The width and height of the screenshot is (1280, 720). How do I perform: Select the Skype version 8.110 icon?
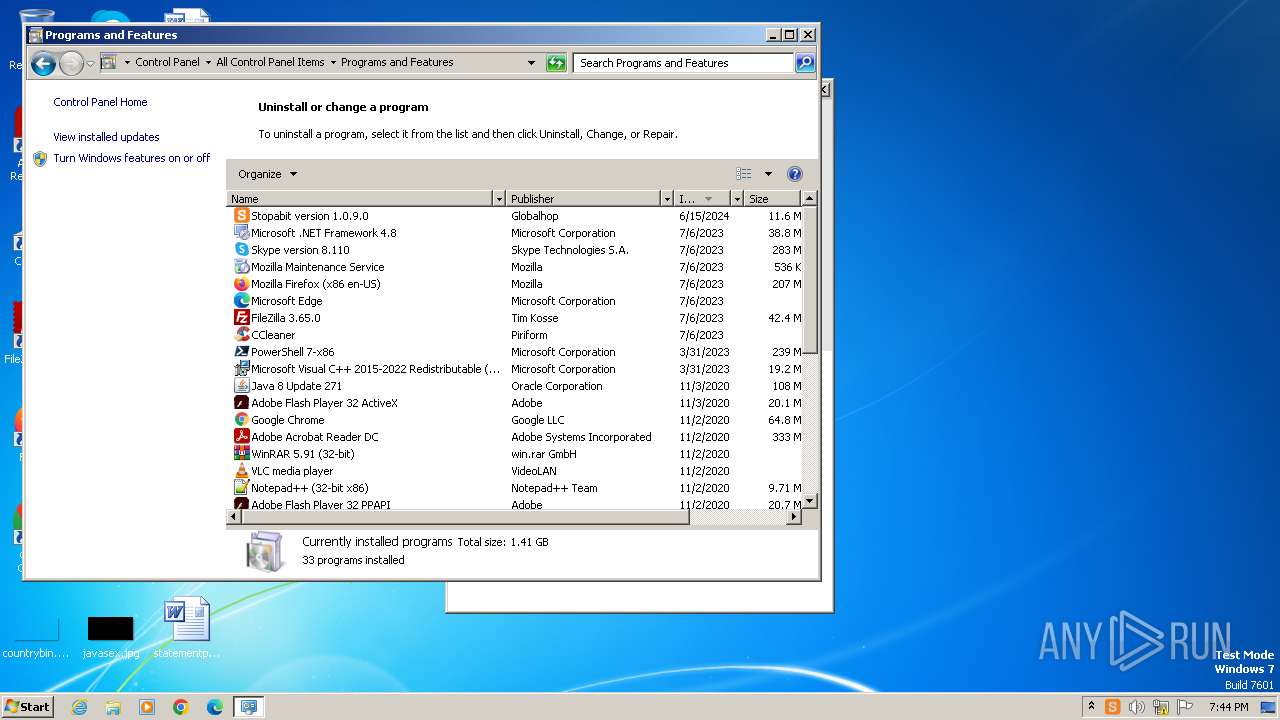(241, 250)
